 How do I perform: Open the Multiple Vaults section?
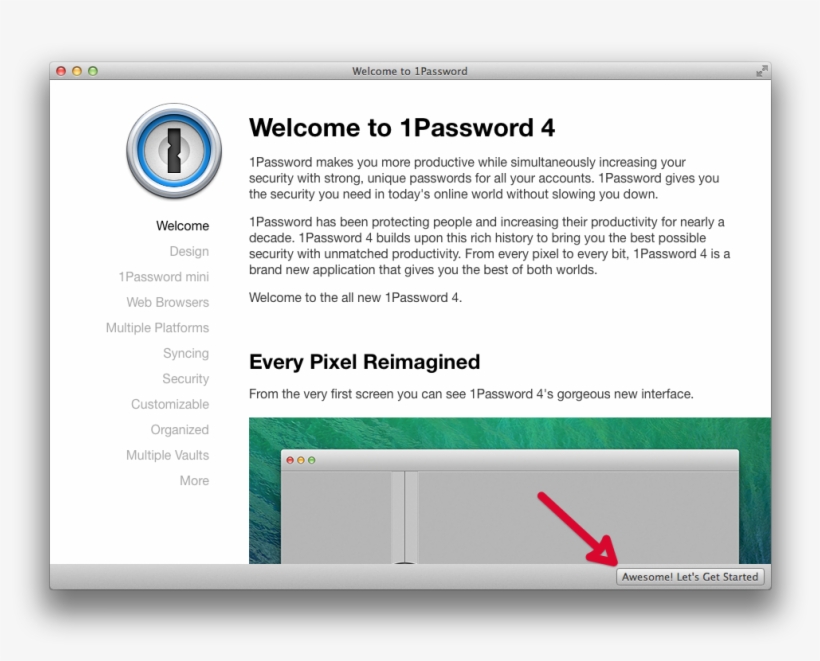coord(167,455)
